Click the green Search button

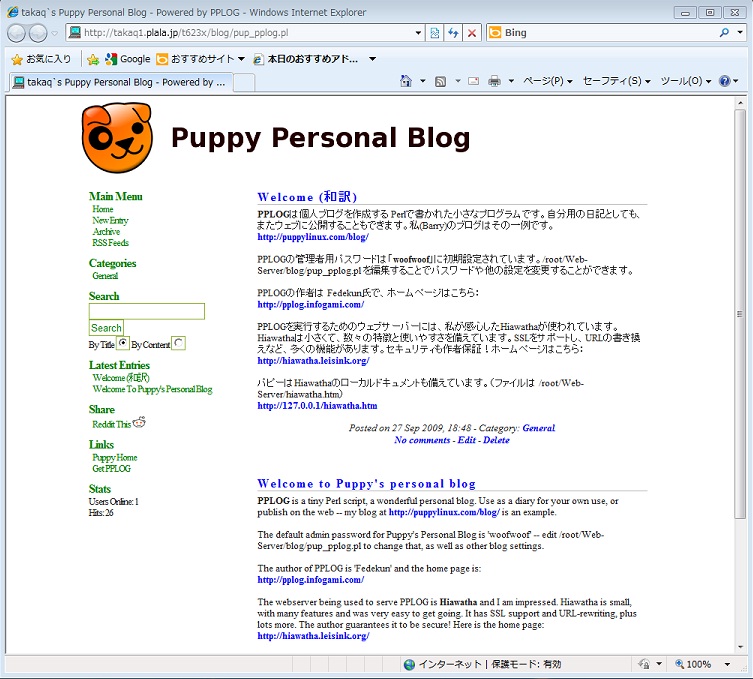tap(106, 328)
